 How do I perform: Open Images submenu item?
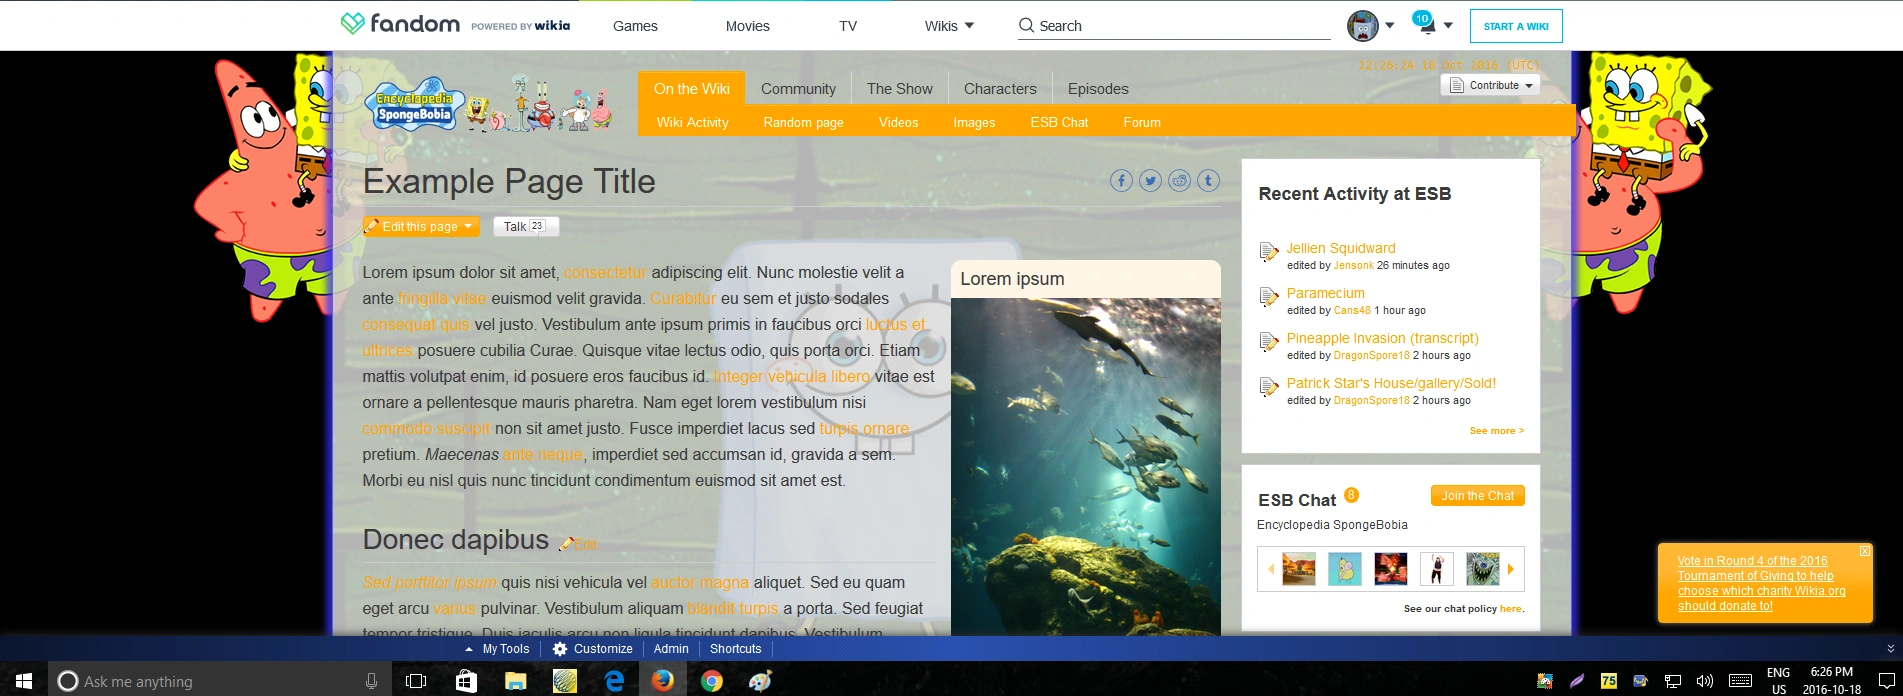pyautogui.click(x=974, y=122)
